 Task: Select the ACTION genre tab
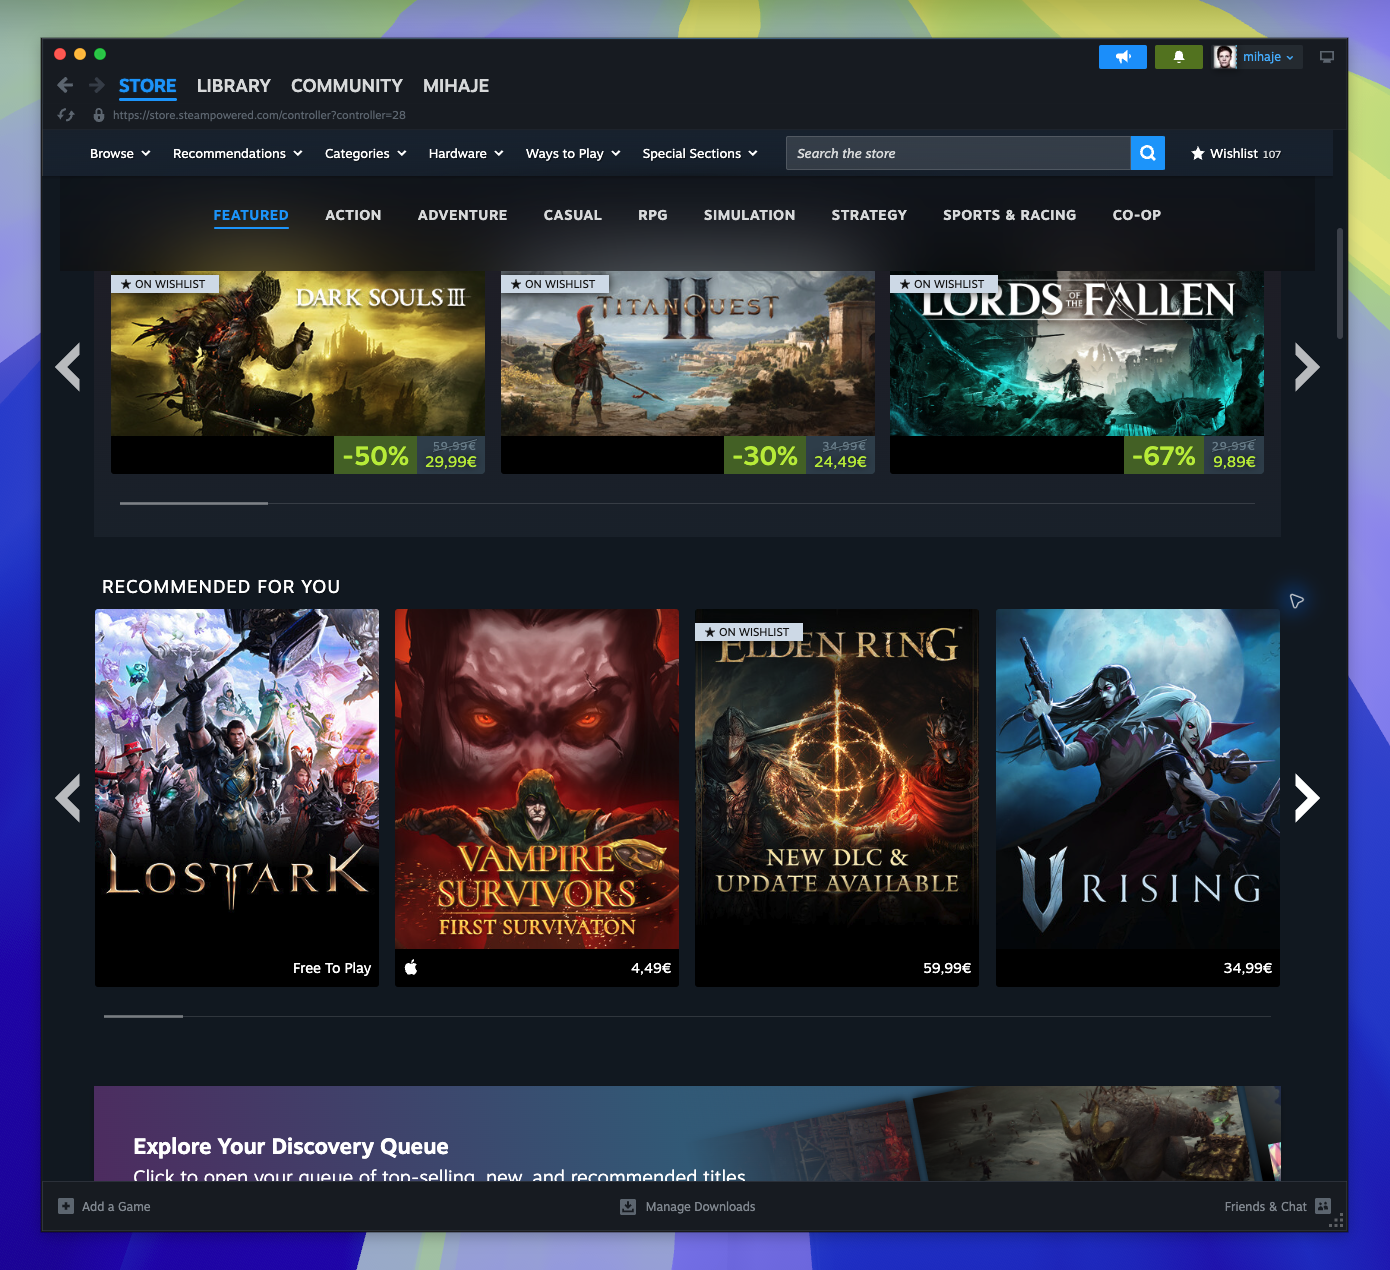click(x=353, y=215)
